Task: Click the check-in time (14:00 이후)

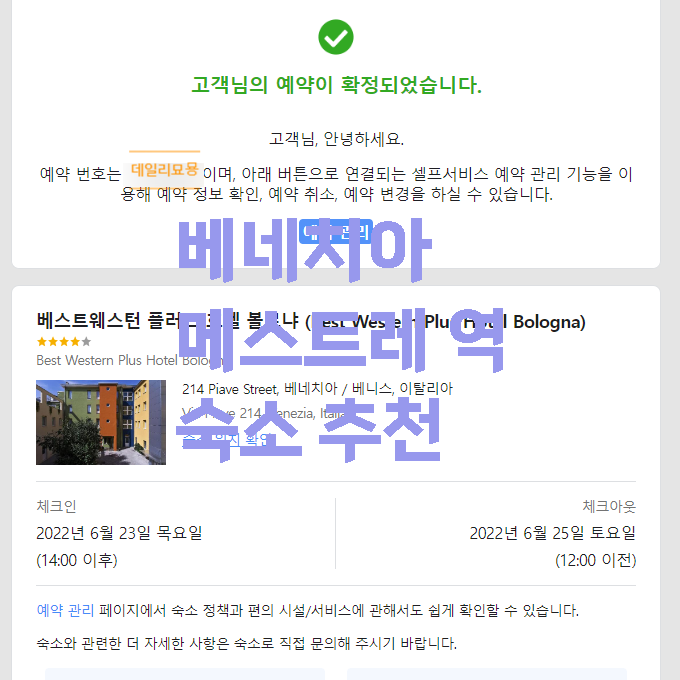Action: [x=77, y=560]
